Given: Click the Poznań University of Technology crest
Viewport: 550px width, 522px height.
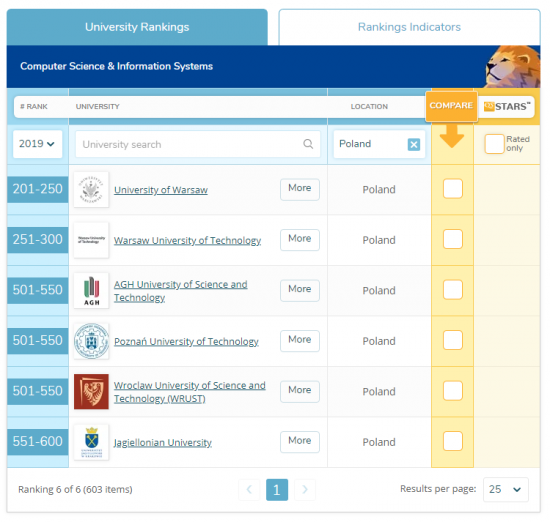Looking at the screenshot, I should pos(91,341).
